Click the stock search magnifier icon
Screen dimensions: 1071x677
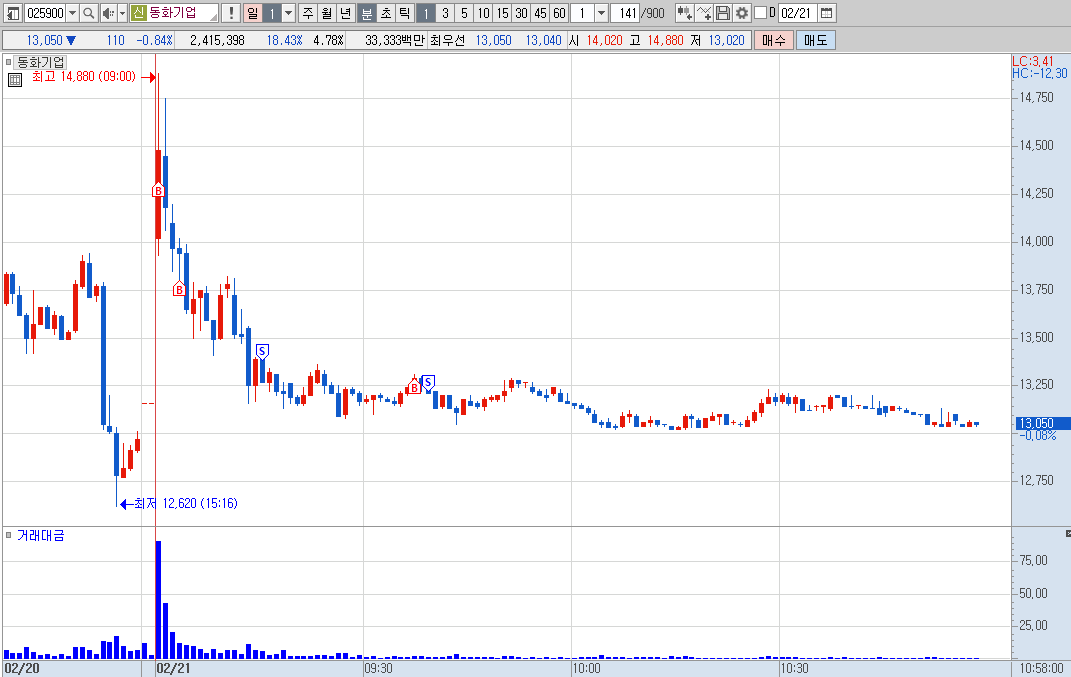[89, 13]
